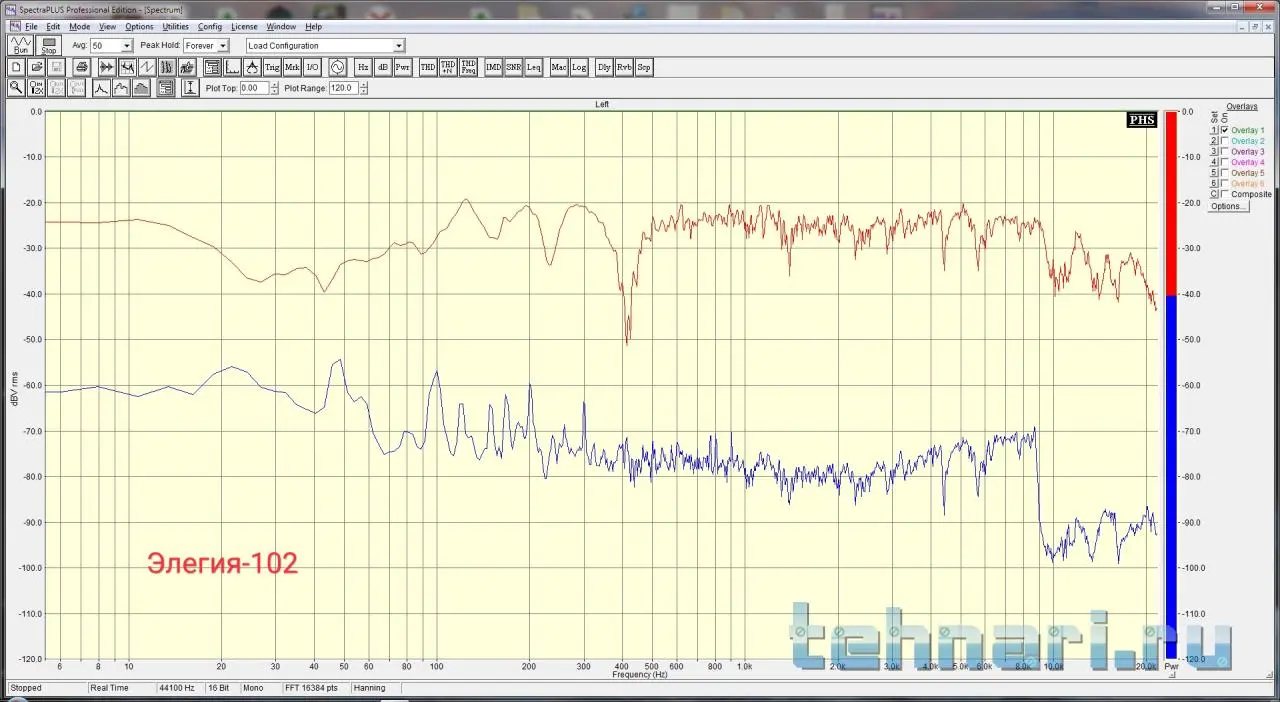The image size is (1280, 702).
Task: Click the Plot Range value field
Action: pyautogui.click(x=343, y=88)
